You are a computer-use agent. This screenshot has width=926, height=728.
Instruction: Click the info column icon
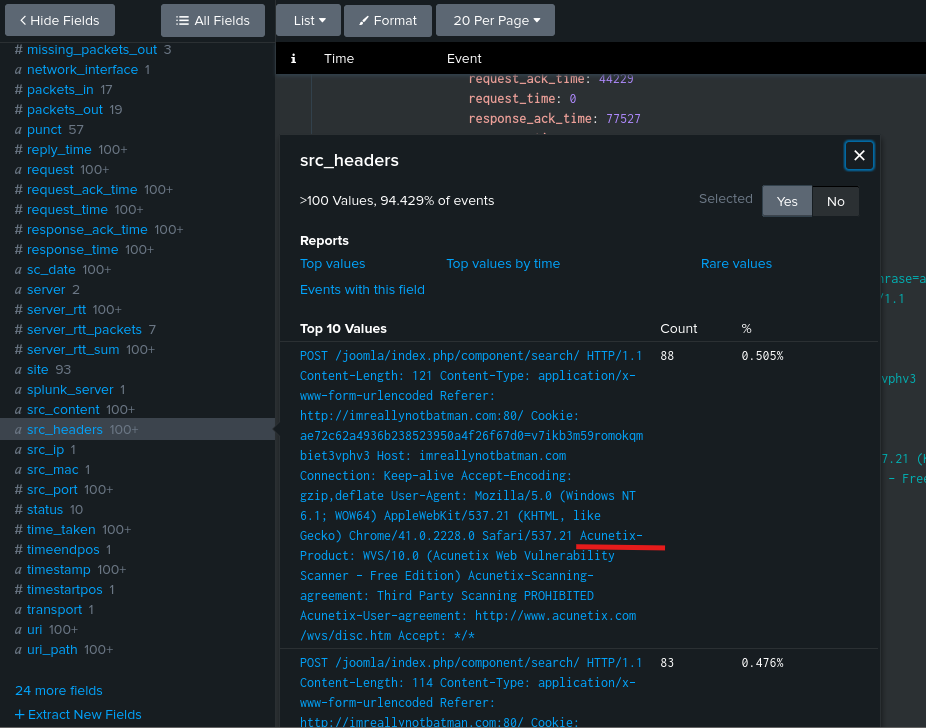coord(294,58)
